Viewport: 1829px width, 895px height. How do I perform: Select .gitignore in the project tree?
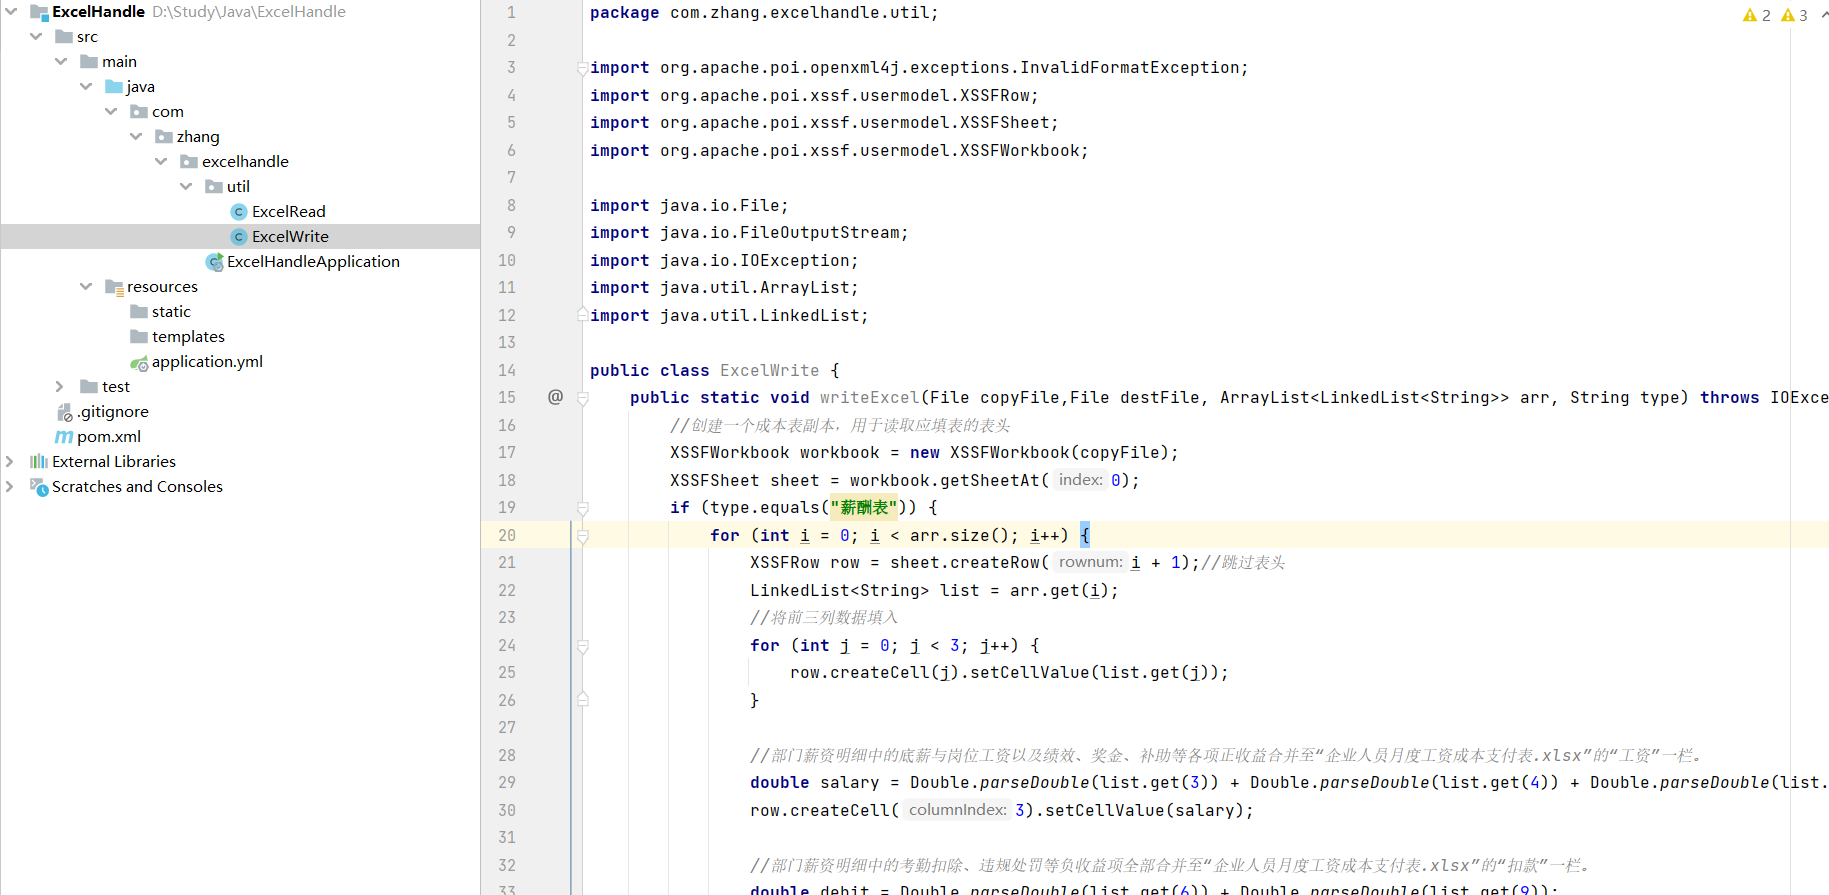pos(113,412)
